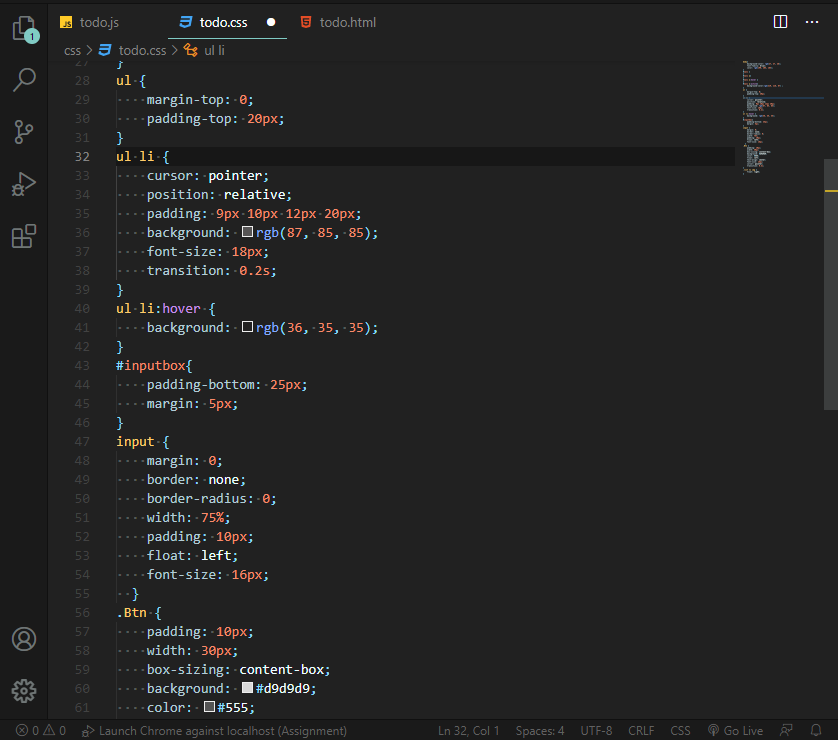Click line number 56 in gutter

click(x=82, y=612)
